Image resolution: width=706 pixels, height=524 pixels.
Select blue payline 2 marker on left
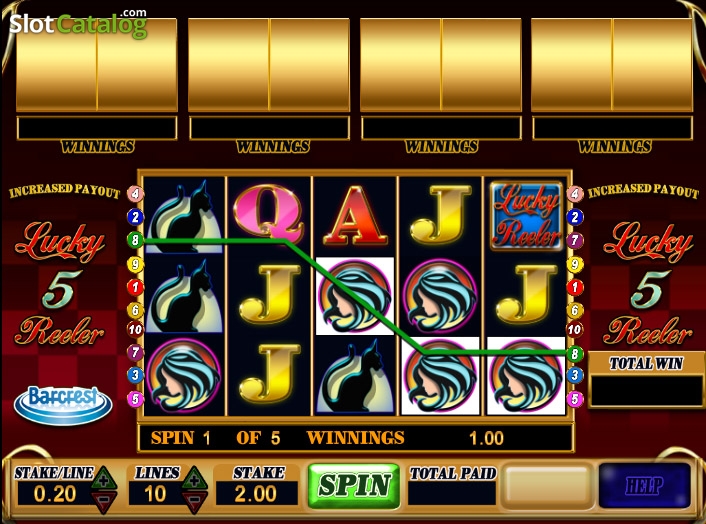(x=135, y=217)
